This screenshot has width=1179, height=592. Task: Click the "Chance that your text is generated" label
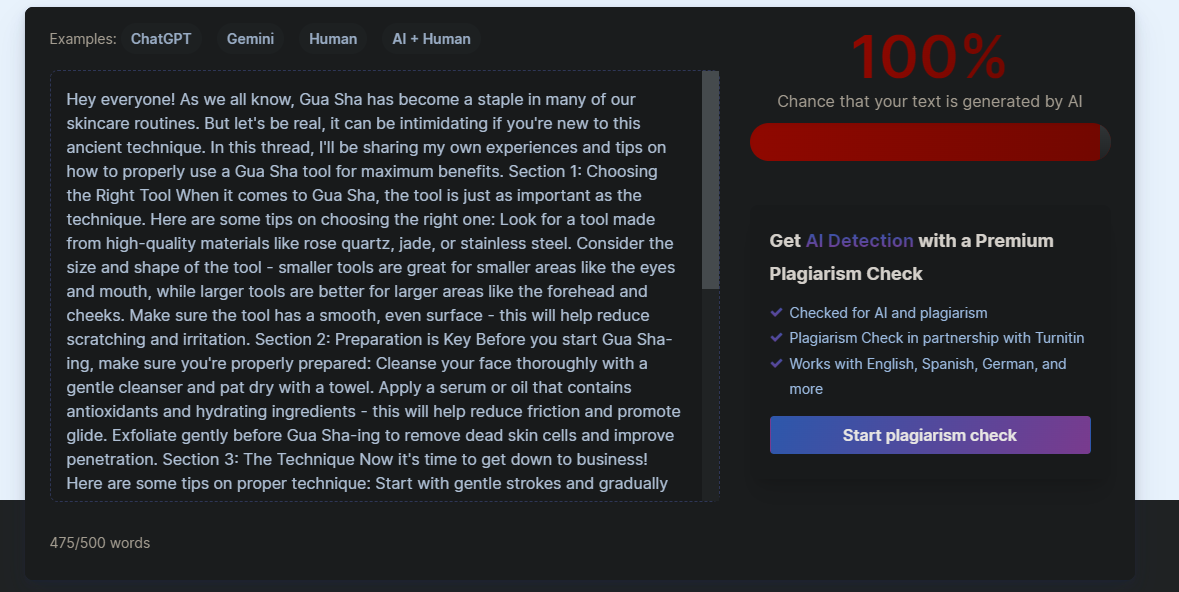tap(929, 101)
